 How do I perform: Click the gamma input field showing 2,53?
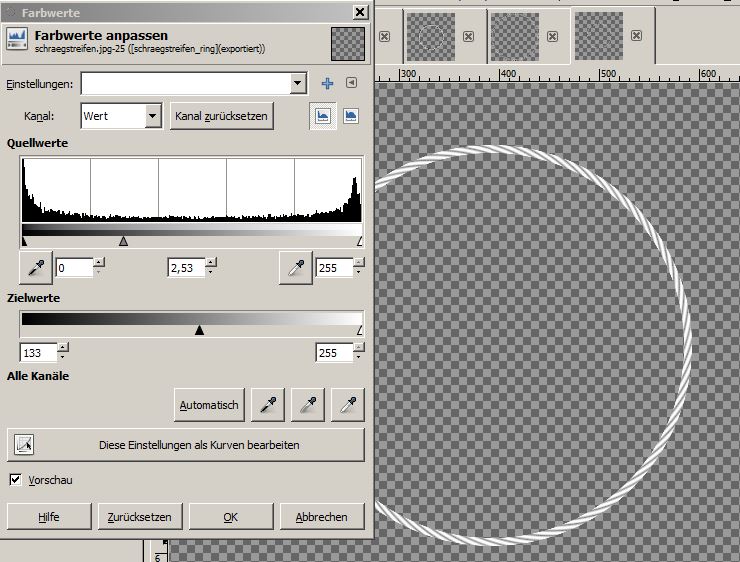(x=185, y=267)
